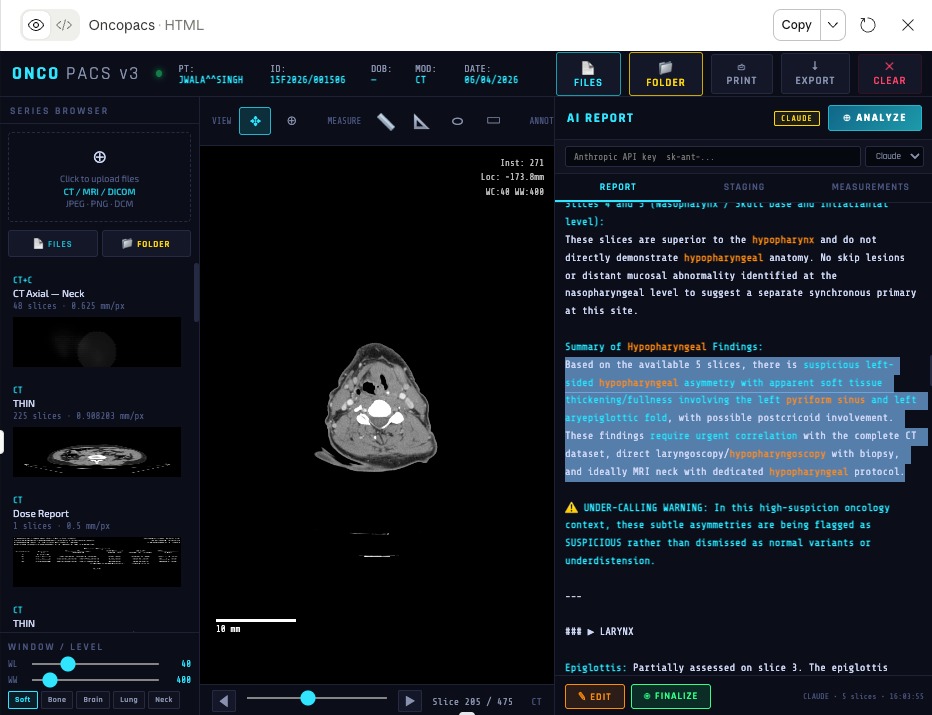The height and width of the screenshot is (715, 932).
Task: Click the FINALIZE report button
Action: 670,696
